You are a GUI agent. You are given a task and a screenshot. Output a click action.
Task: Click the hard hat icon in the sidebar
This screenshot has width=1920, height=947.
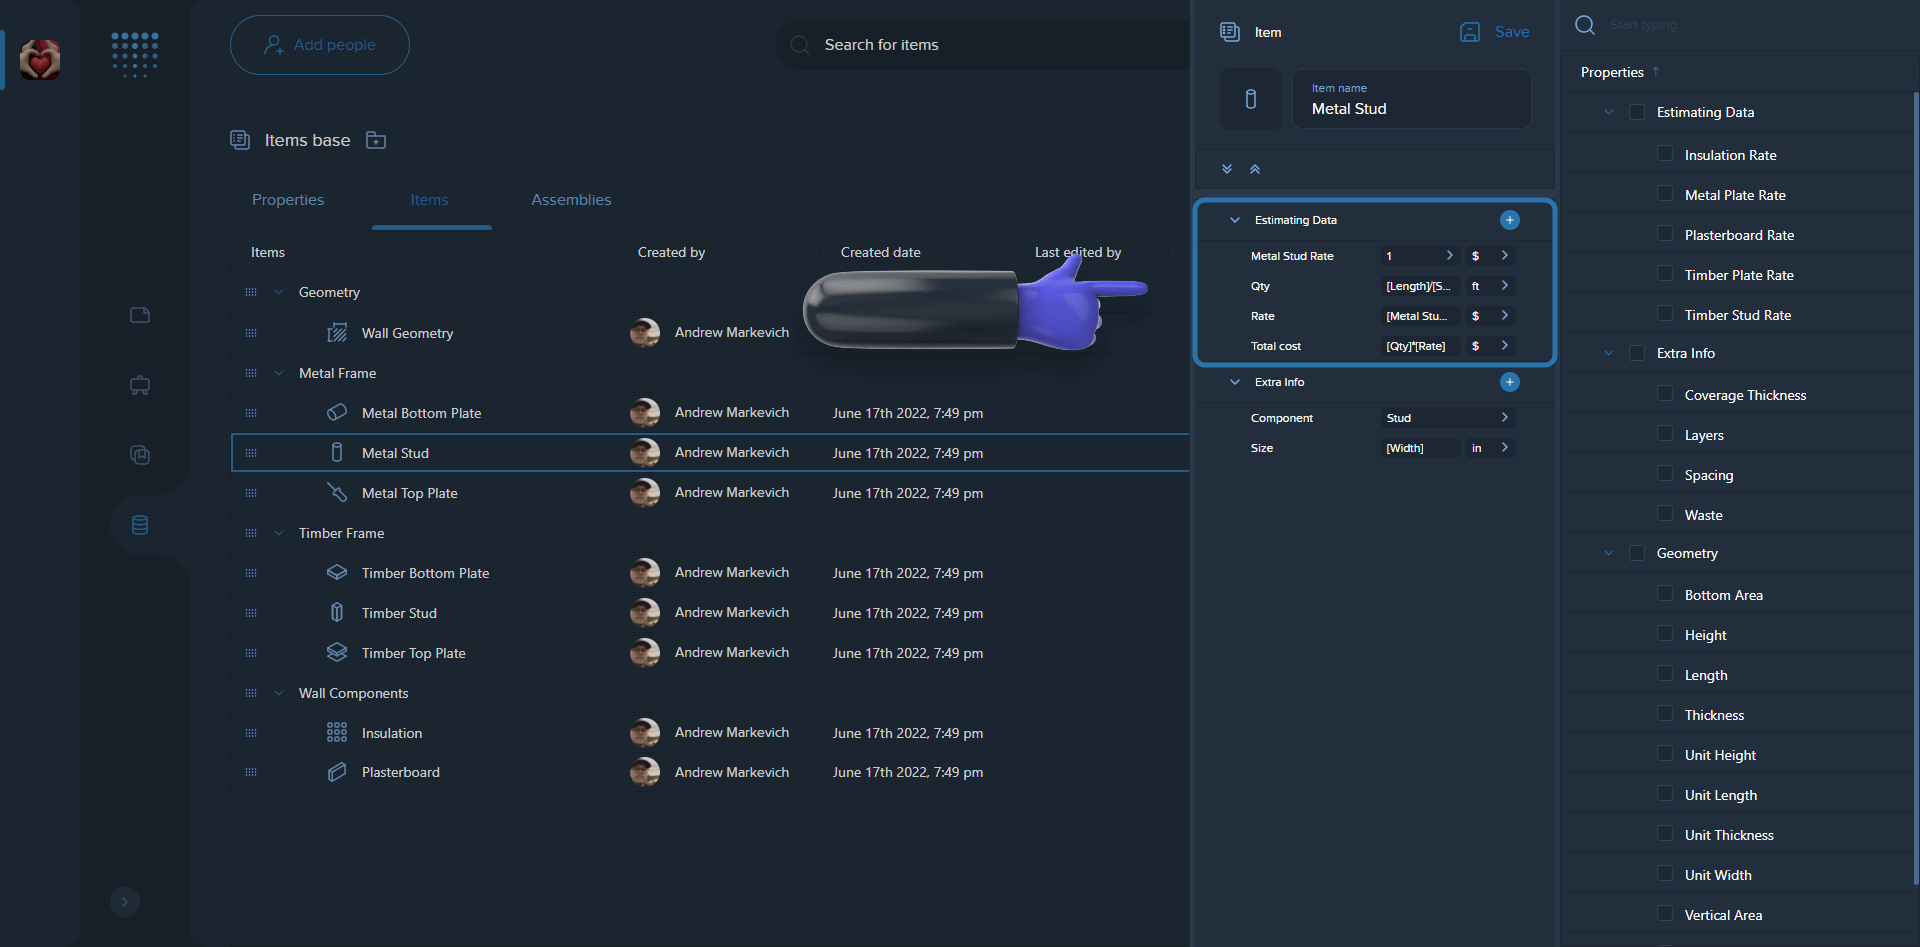tap(139, 385)
